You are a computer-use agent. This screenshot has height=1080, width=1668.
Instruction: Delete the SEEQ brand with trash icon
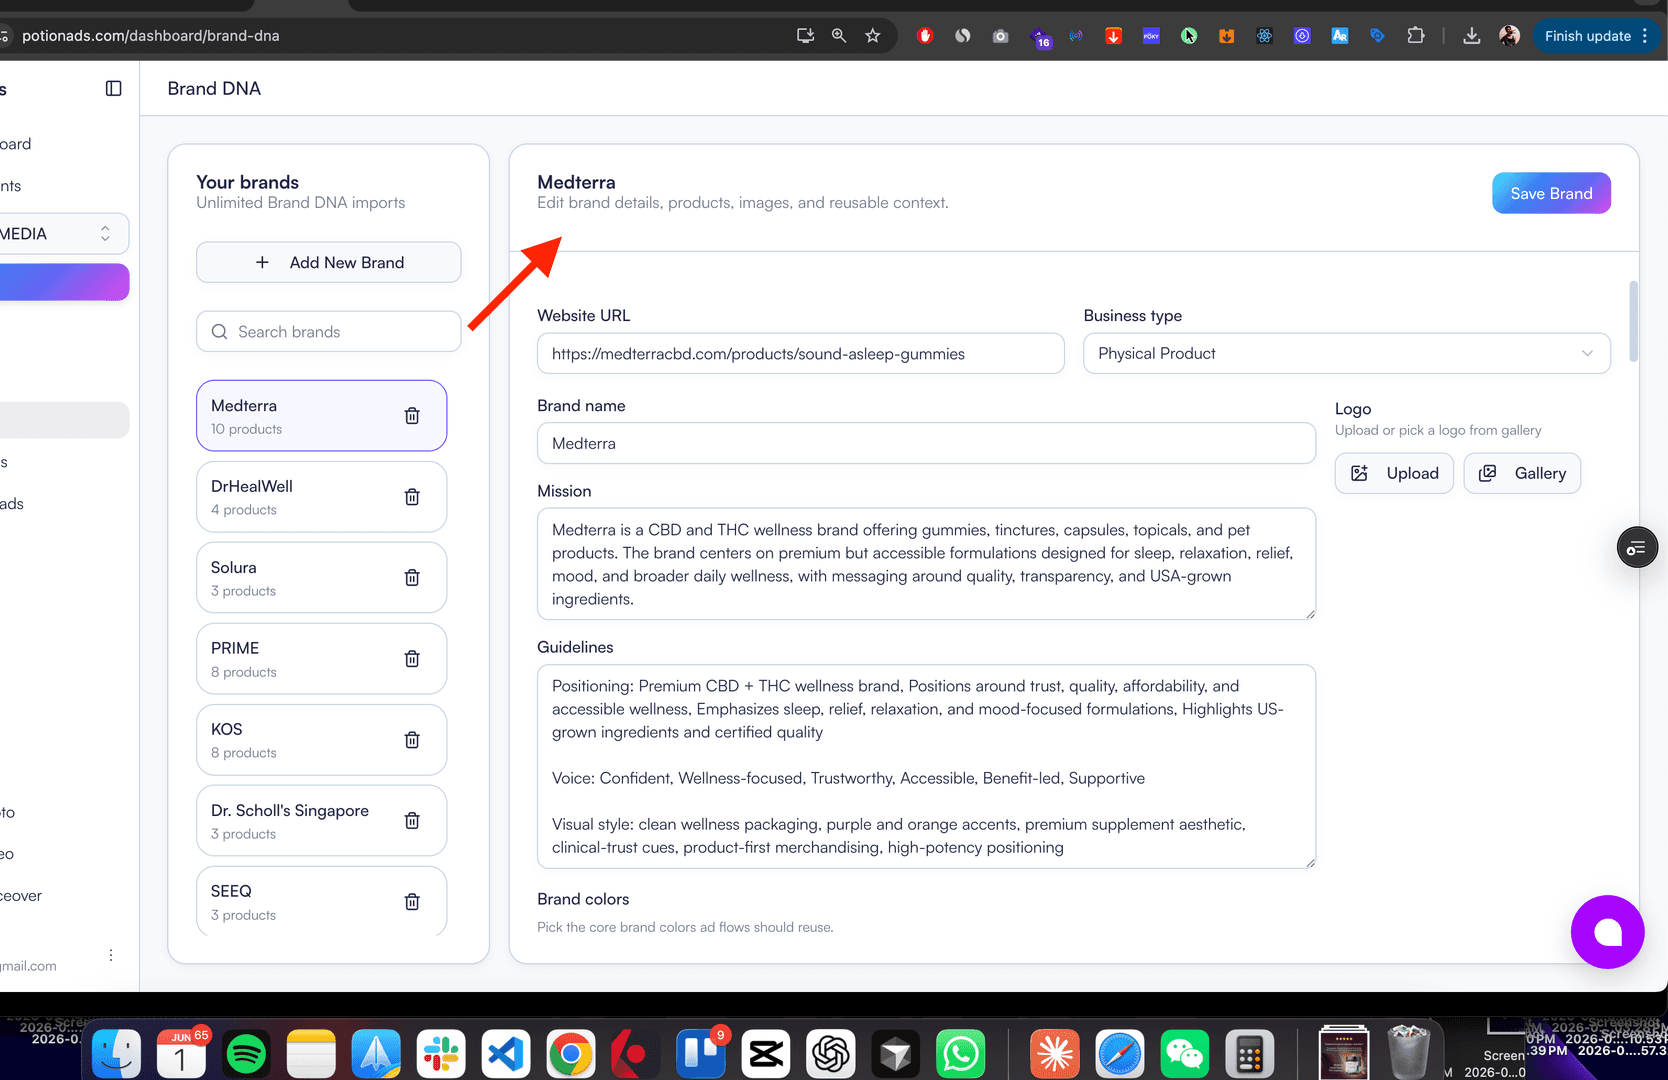(x=412, y=902)
